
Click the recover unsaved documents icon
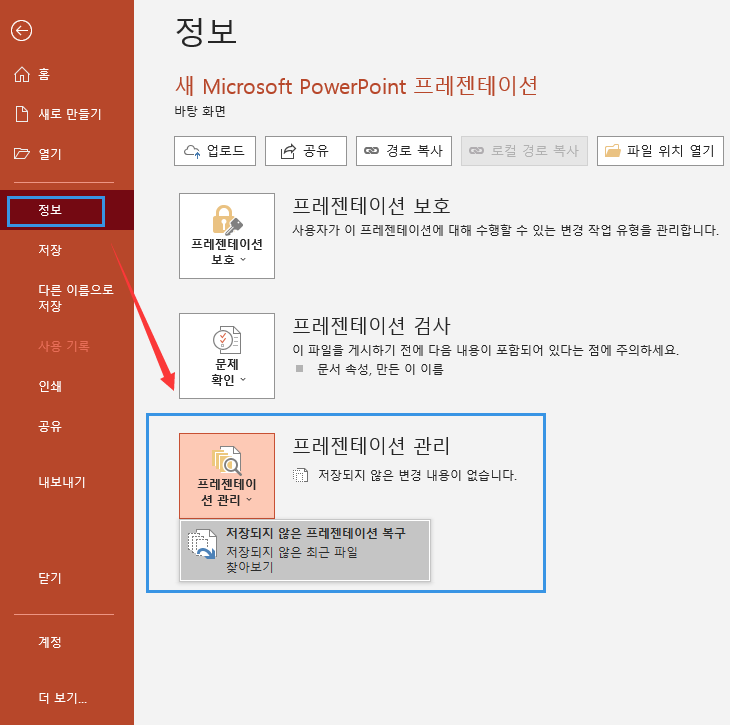tap(203, 543)
